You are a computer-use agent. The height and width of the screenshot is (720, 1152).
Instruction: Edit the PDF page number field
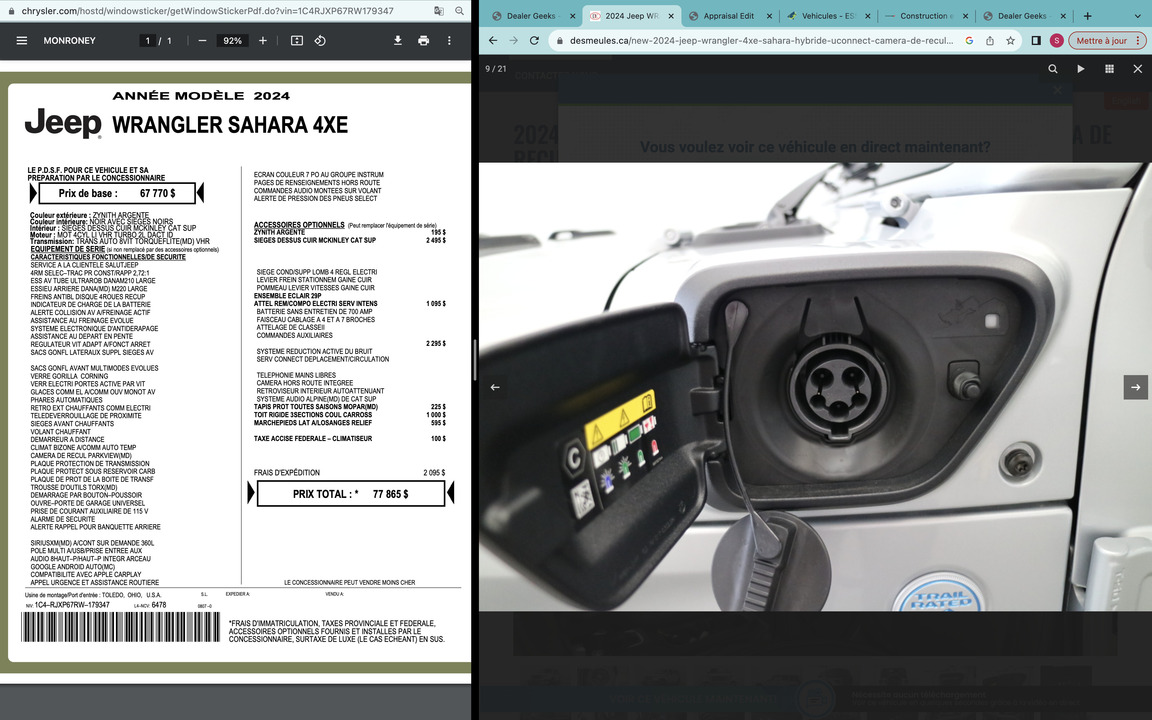(x=148, y=40)
